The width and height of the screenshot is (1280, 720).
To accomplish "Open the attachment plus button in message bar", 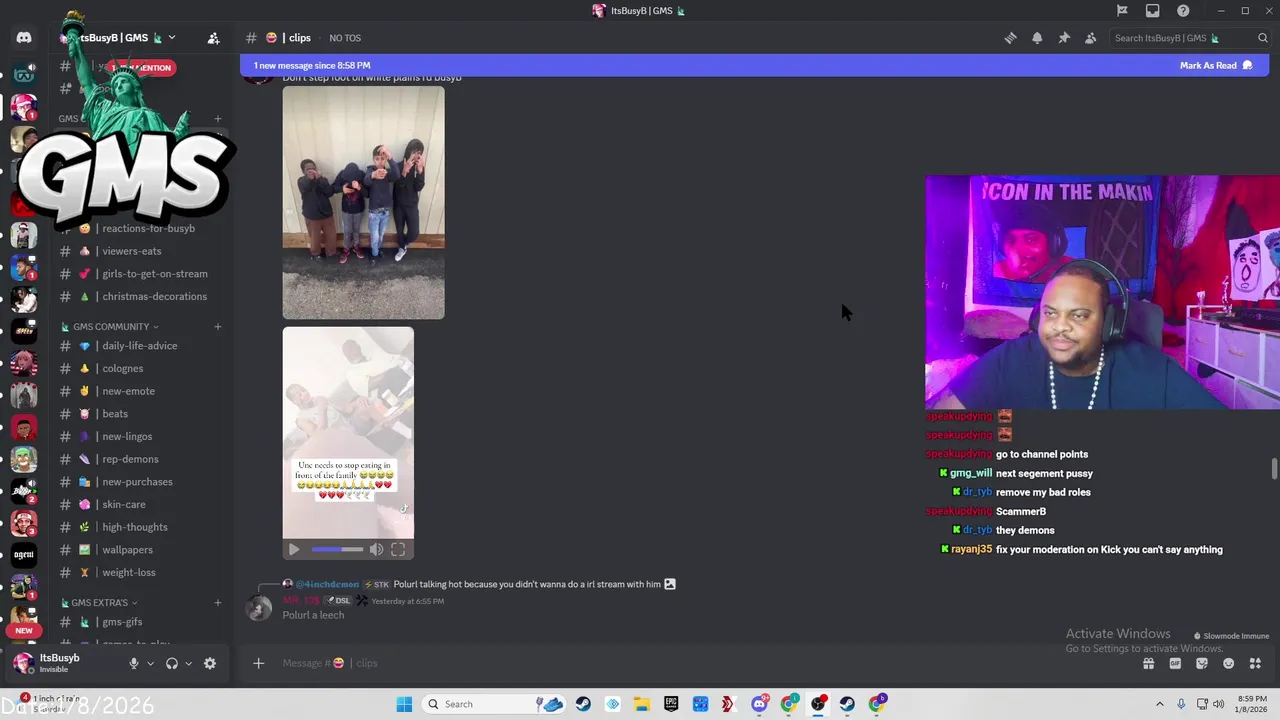I will point(258,663).
